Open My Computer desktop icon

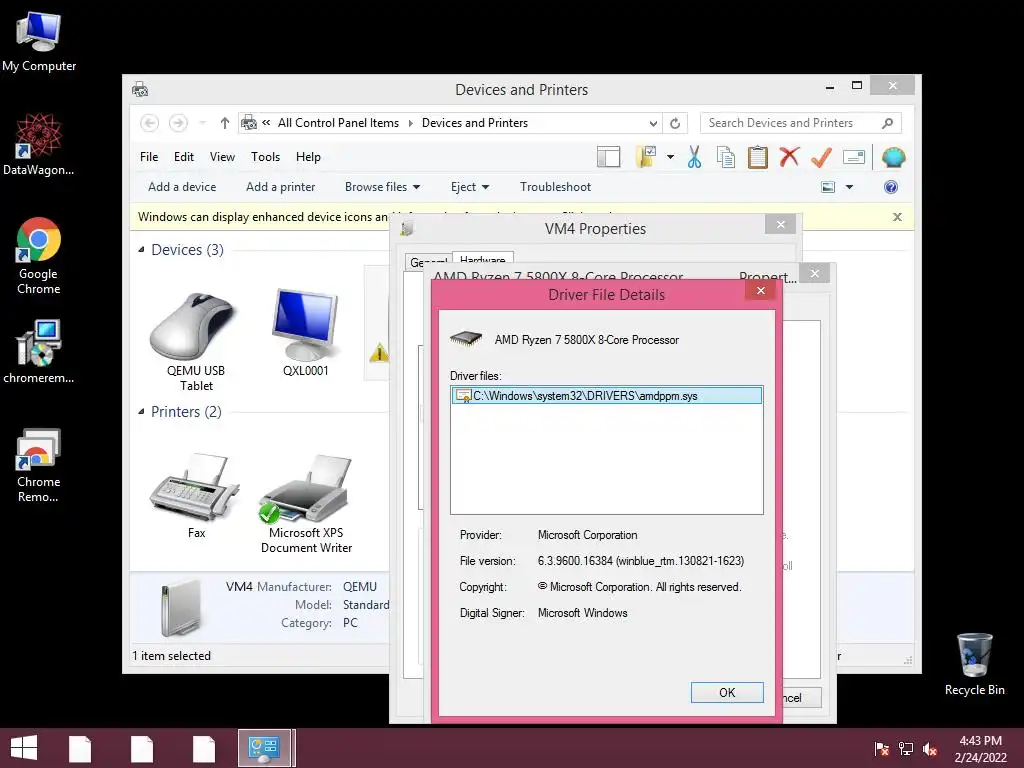click(39, 42)
